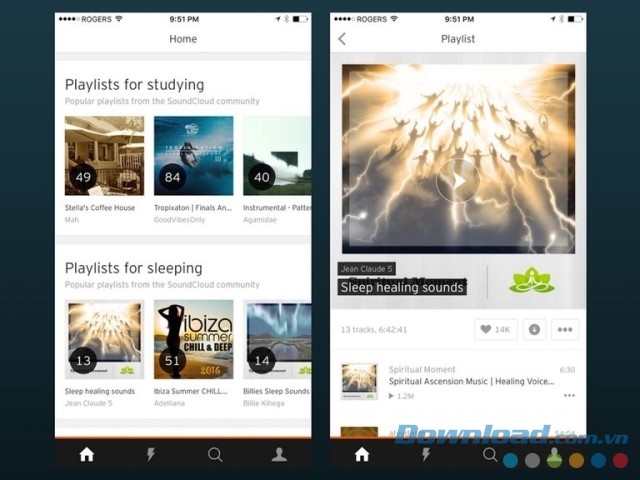Open Billies Sleep Sounds playlist cover
The width and height of the screenshot is (640, 480).
(277, 339)
